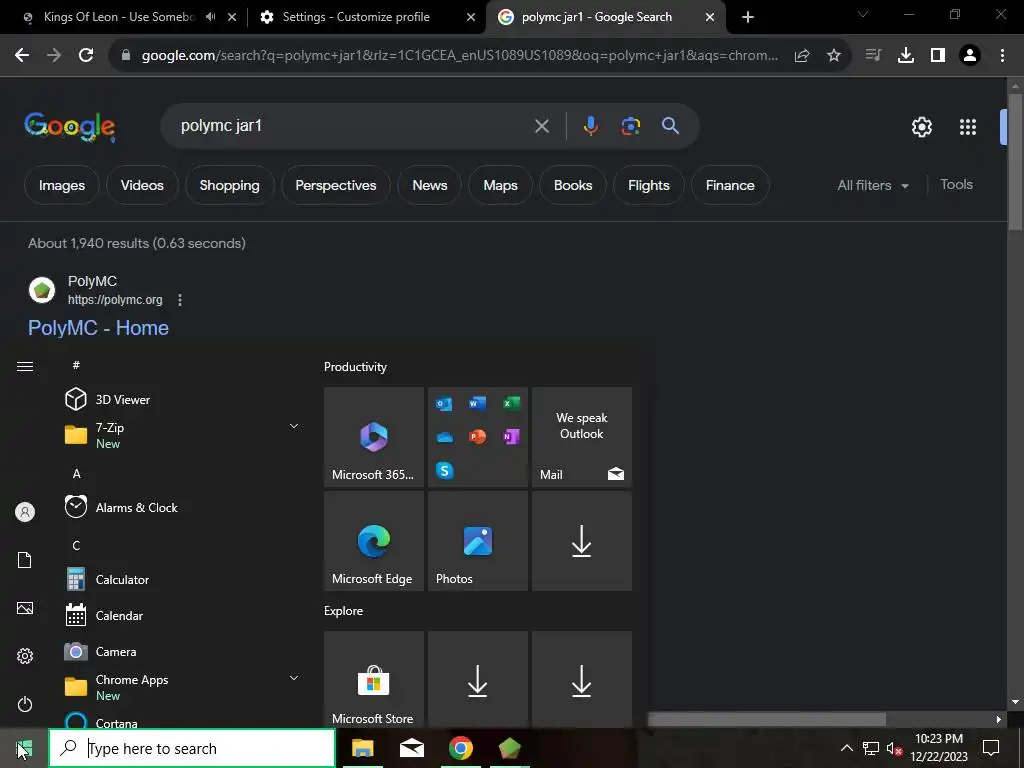Click the Chrome back arrow
The width and height of the screenshot is (1024, 768).
point(22,56)
